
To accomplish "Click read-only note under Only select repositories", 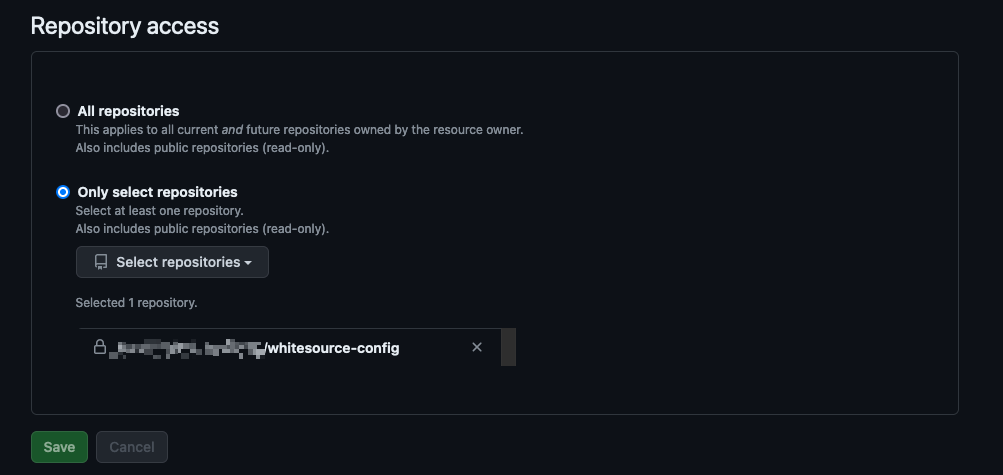I will 202,229.
